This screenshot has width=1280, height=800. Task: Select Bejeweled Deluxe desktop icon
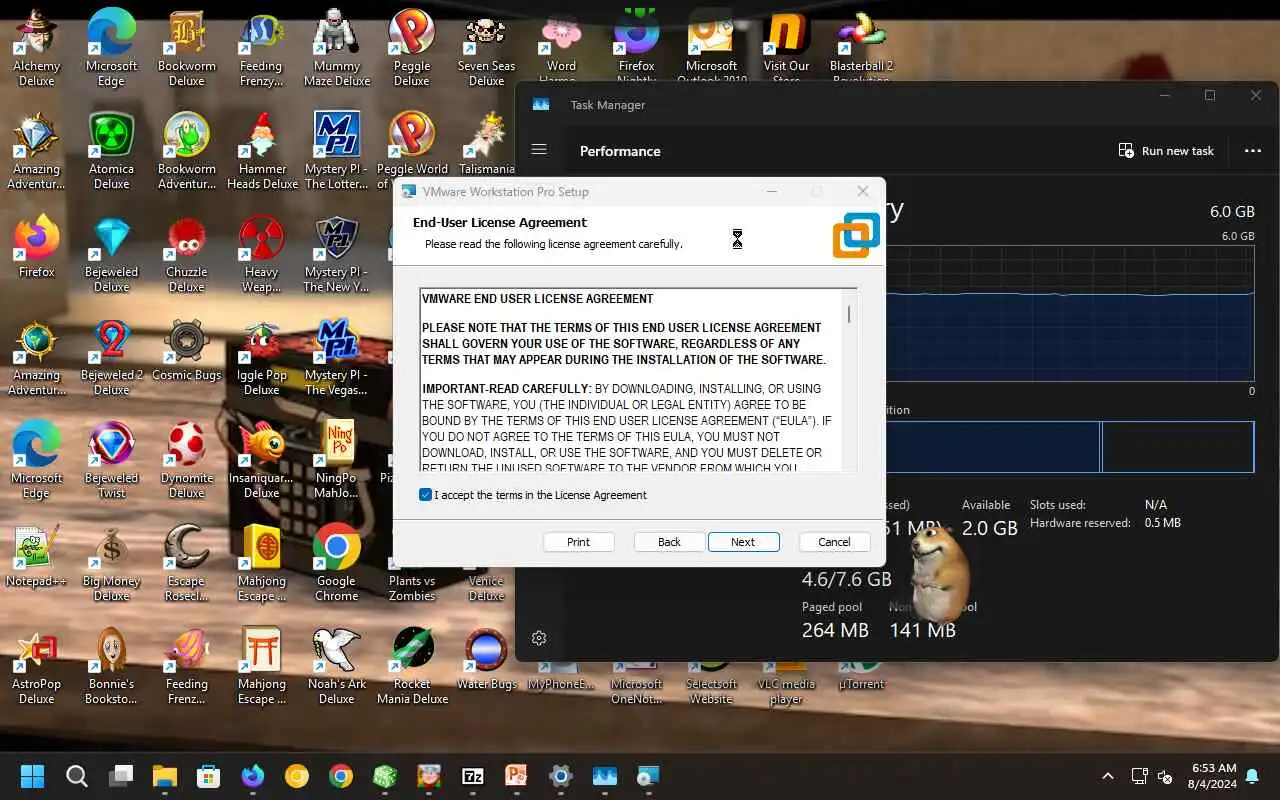[x=111, y=254]
